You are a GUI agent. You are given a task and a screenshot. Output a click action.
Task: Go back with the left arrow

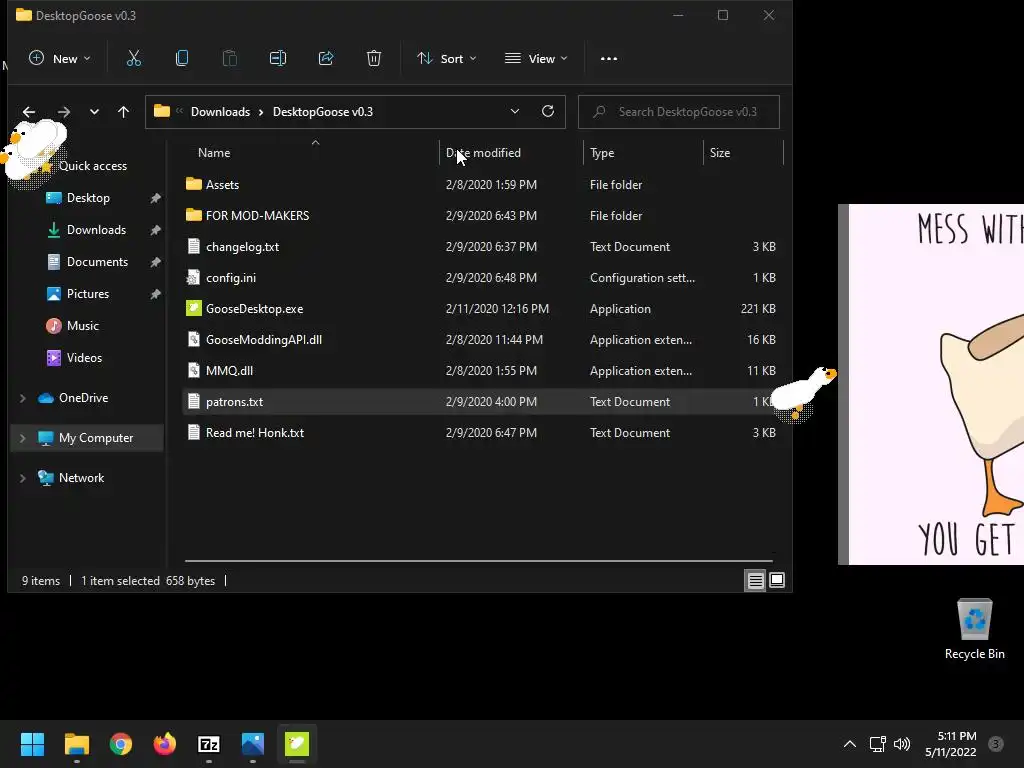coord(29,112)
